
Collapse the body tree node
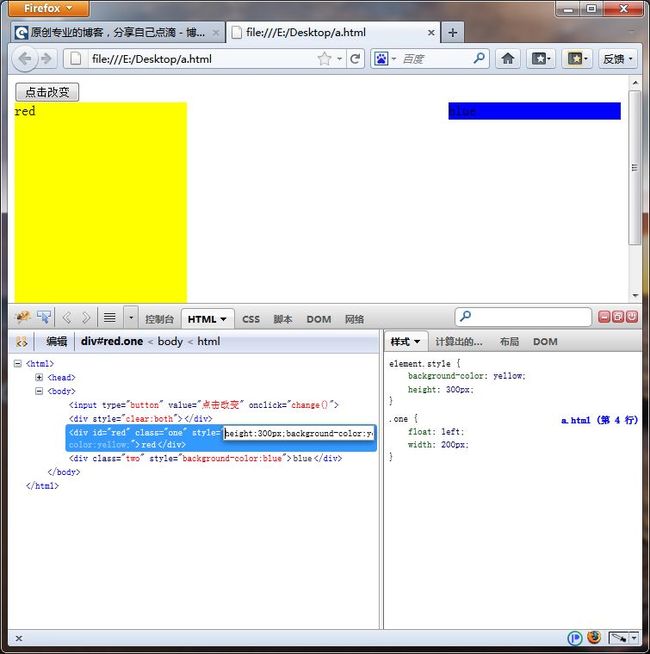point(39,391)
